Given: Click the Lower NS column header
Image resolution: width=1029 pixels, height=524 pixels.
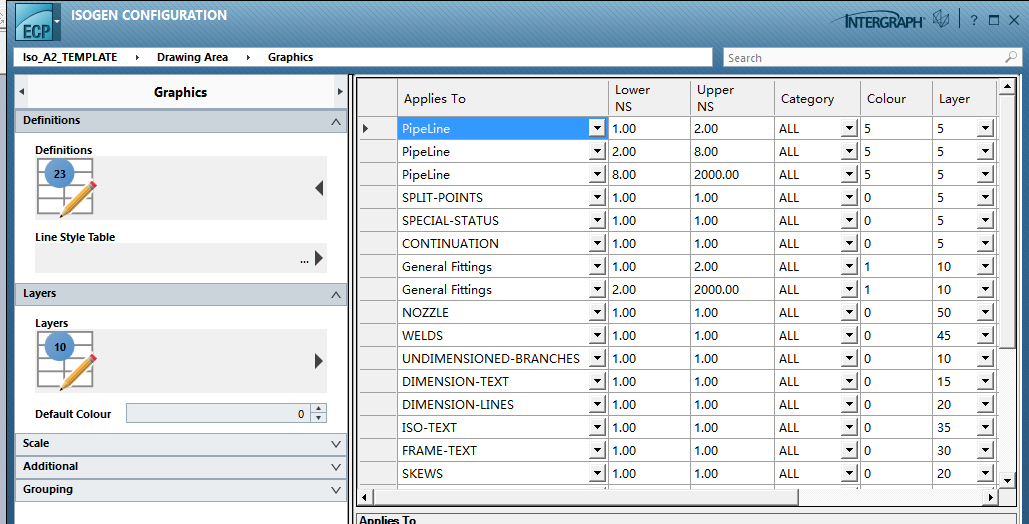Looking at the screenshot, I should [x=649, y=98].
